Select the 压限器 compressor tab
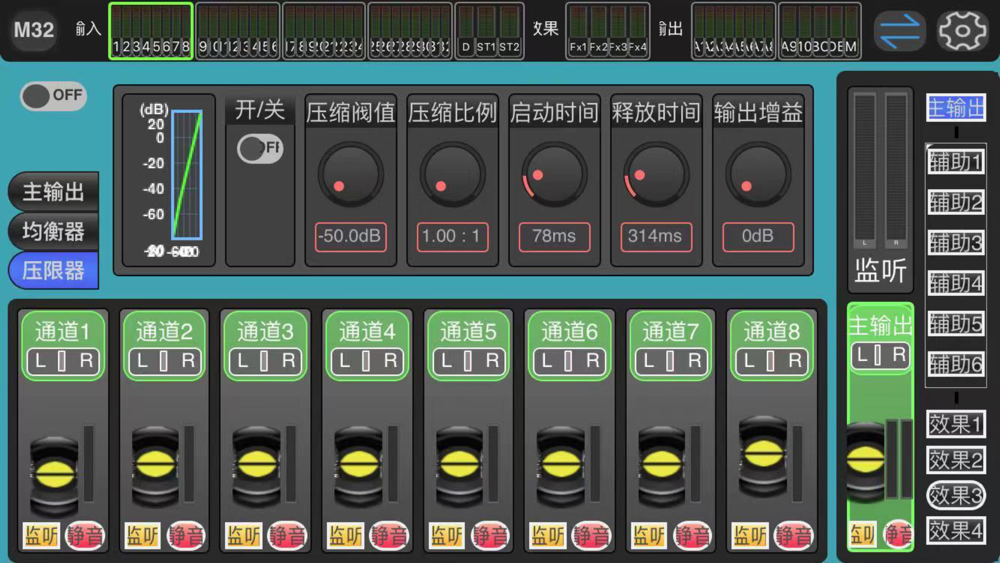 [54, 270]
